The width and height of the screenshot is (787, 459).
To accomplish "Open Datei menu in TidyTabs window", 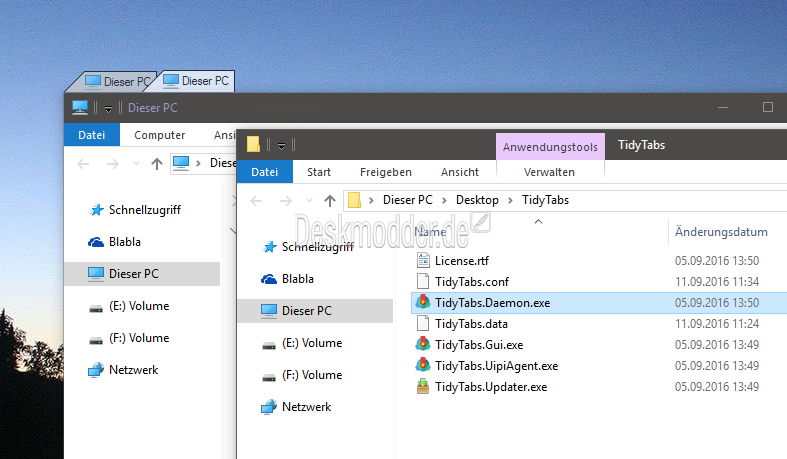I will tap(265, 172).
